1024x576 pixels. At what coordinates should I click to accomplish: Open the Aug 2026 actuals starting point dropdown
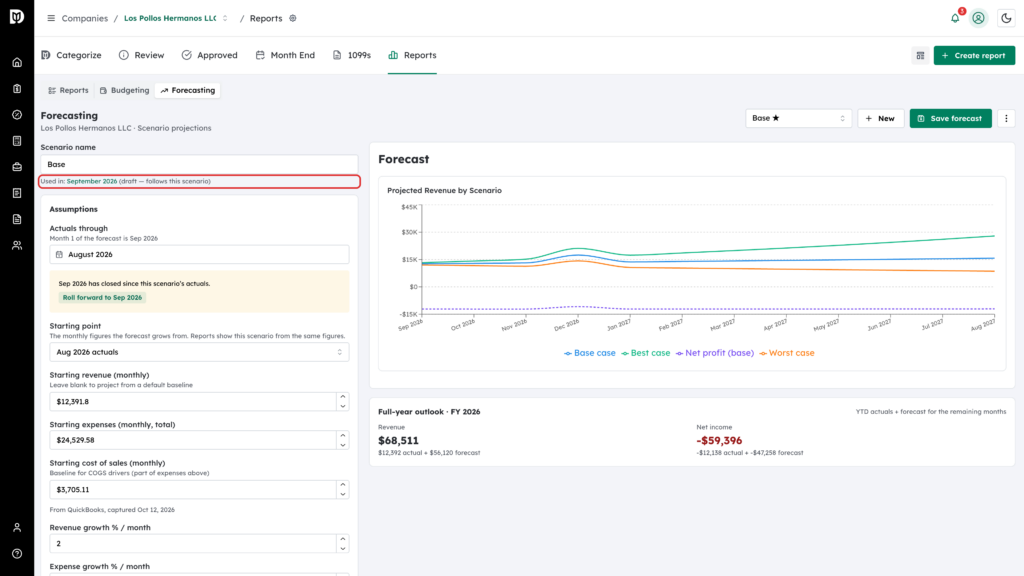199,352
